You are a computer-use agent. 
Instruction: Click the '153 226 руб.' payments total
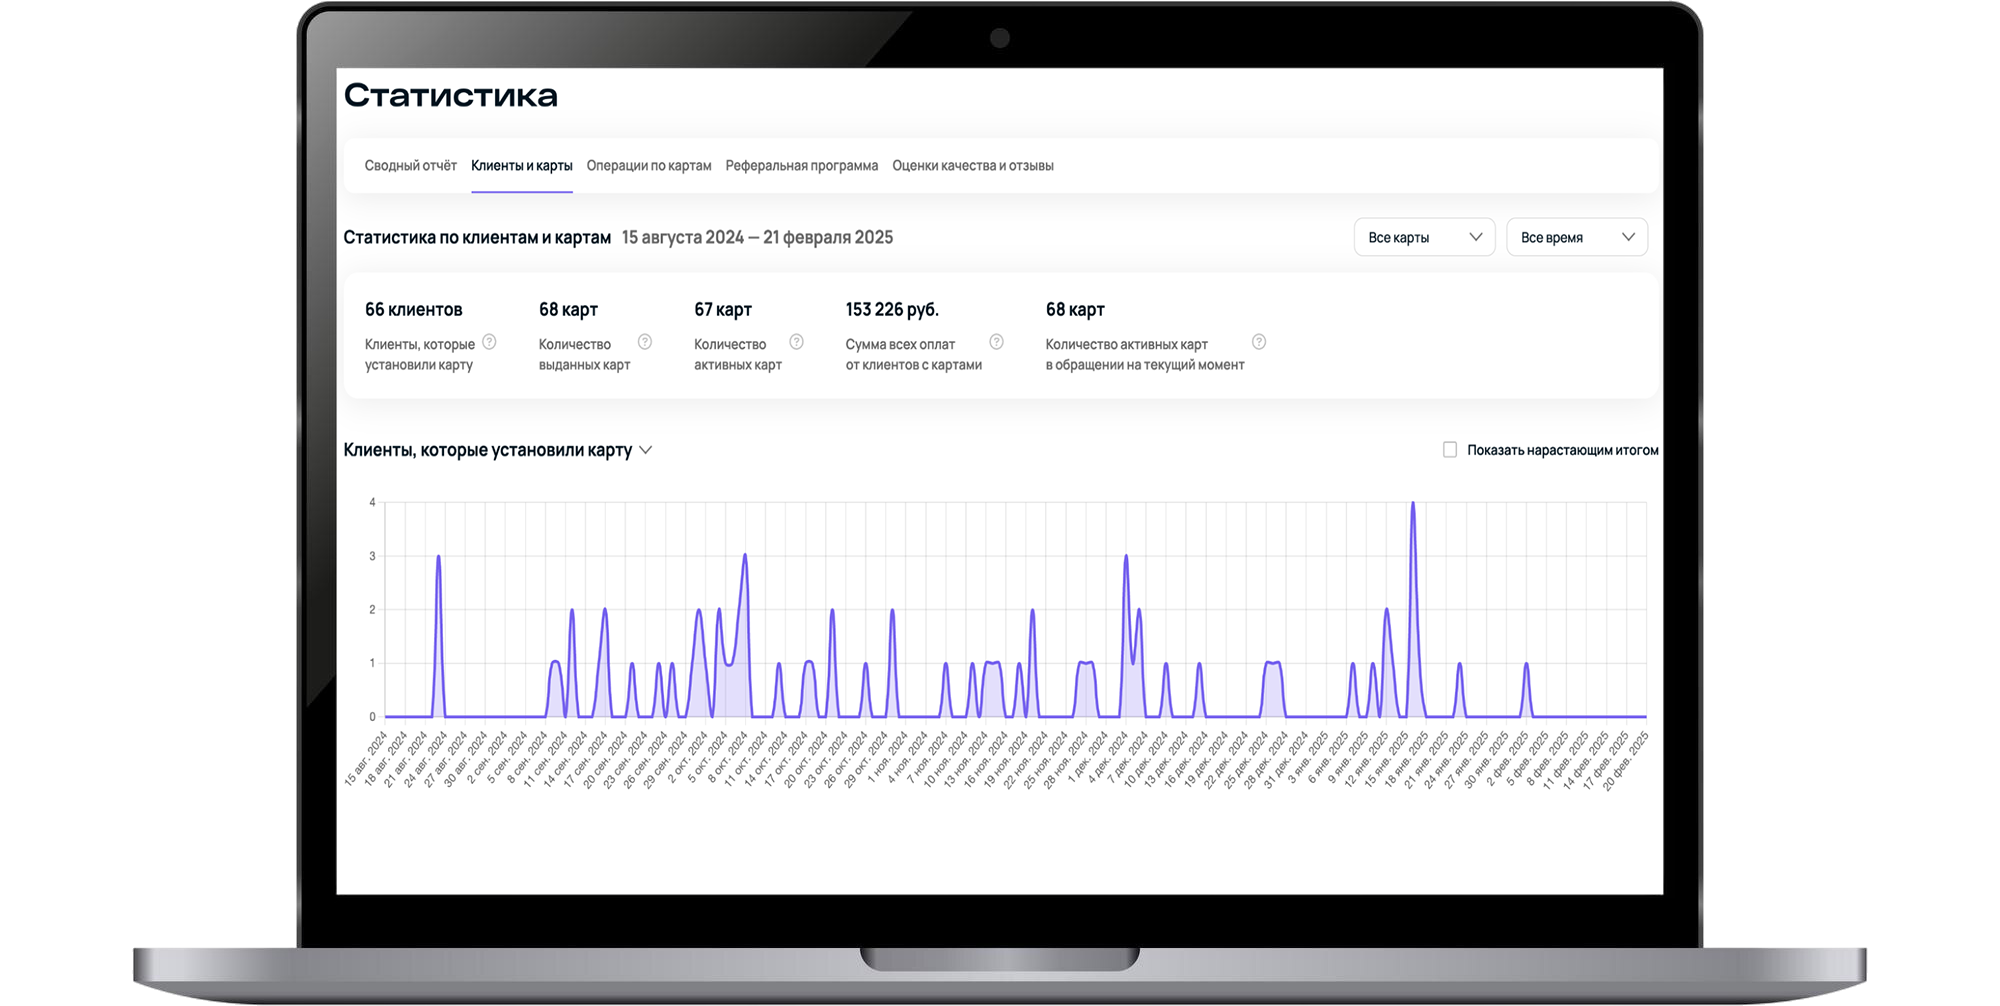(x=891, y=310)
